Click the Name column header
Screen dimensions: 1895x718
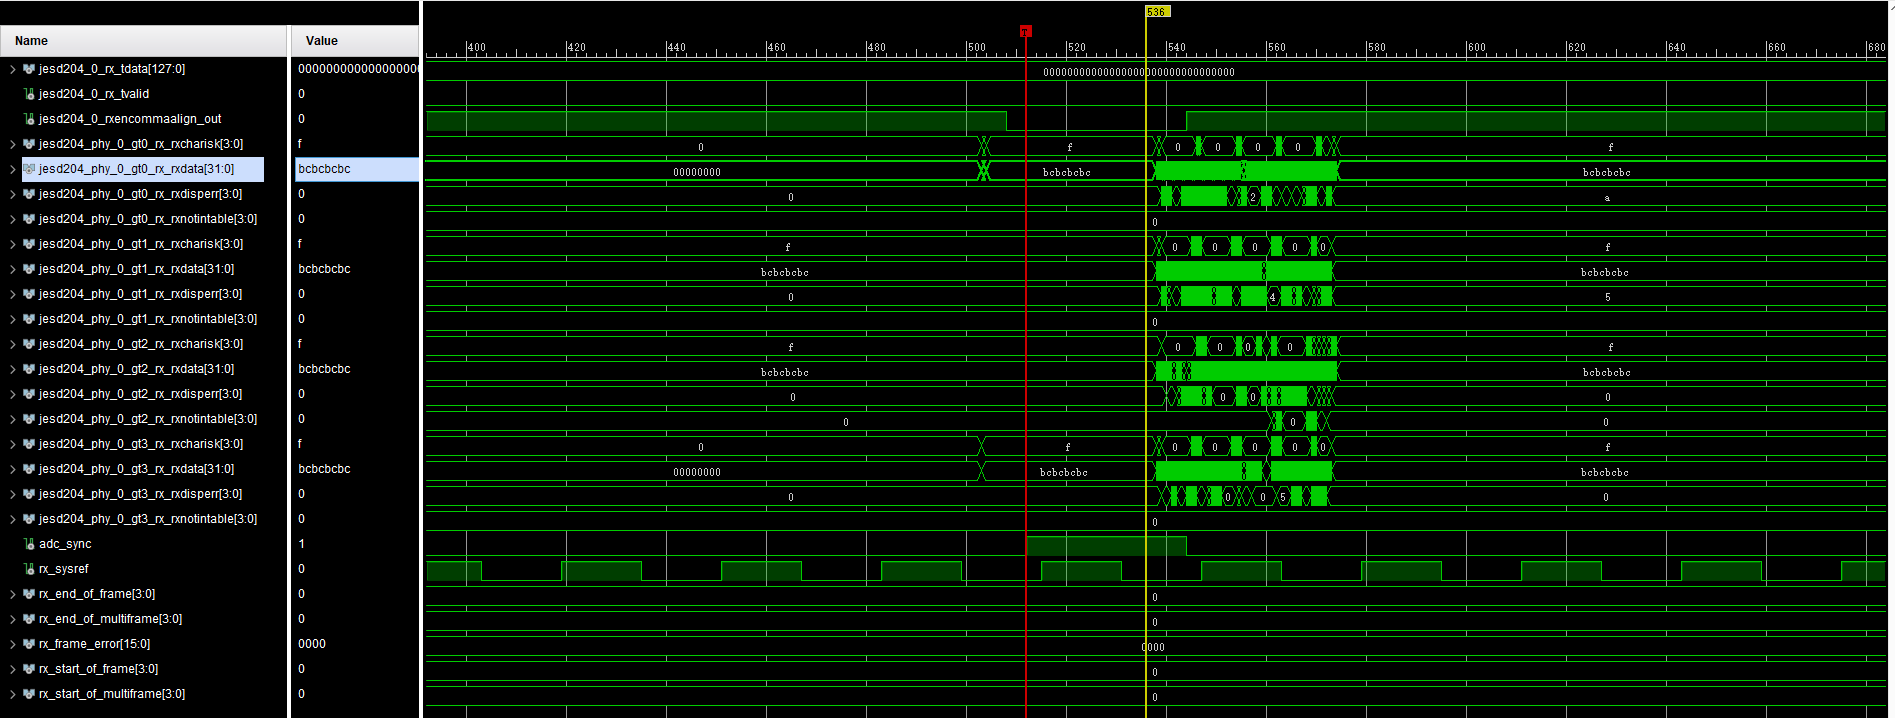143,41
